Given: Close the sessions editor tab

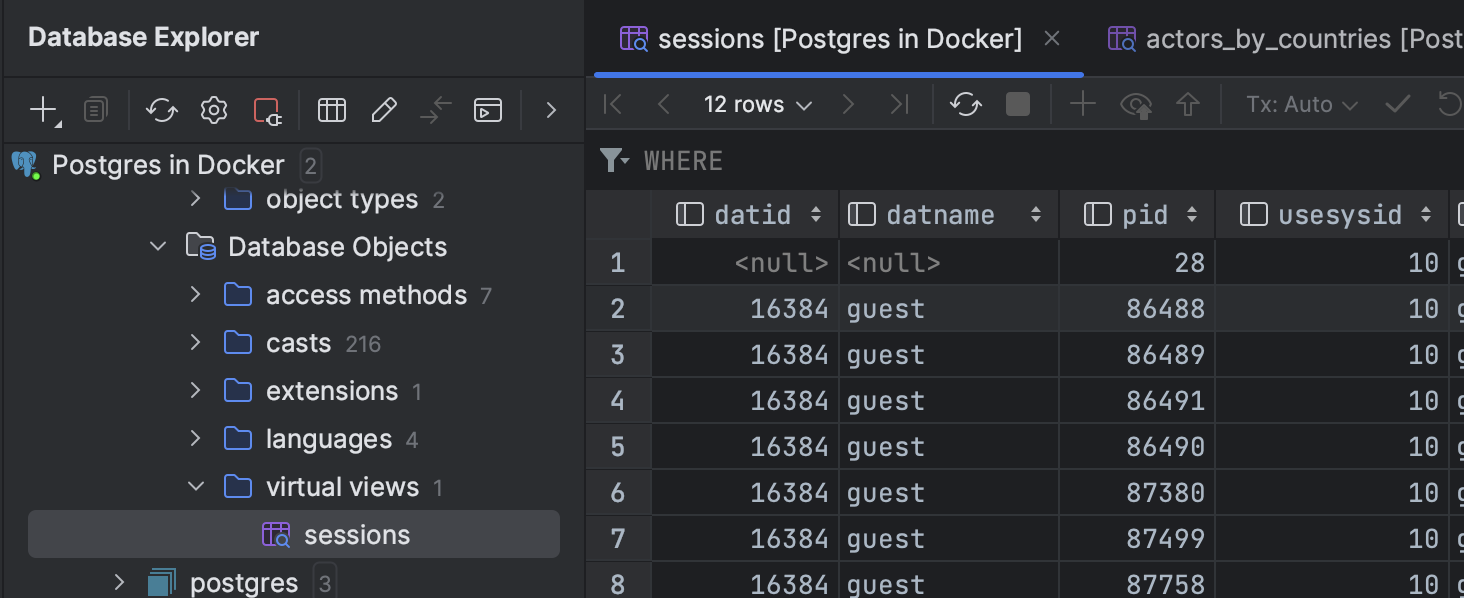Looking at the screenshot, I should click(x=1052, y=39).
